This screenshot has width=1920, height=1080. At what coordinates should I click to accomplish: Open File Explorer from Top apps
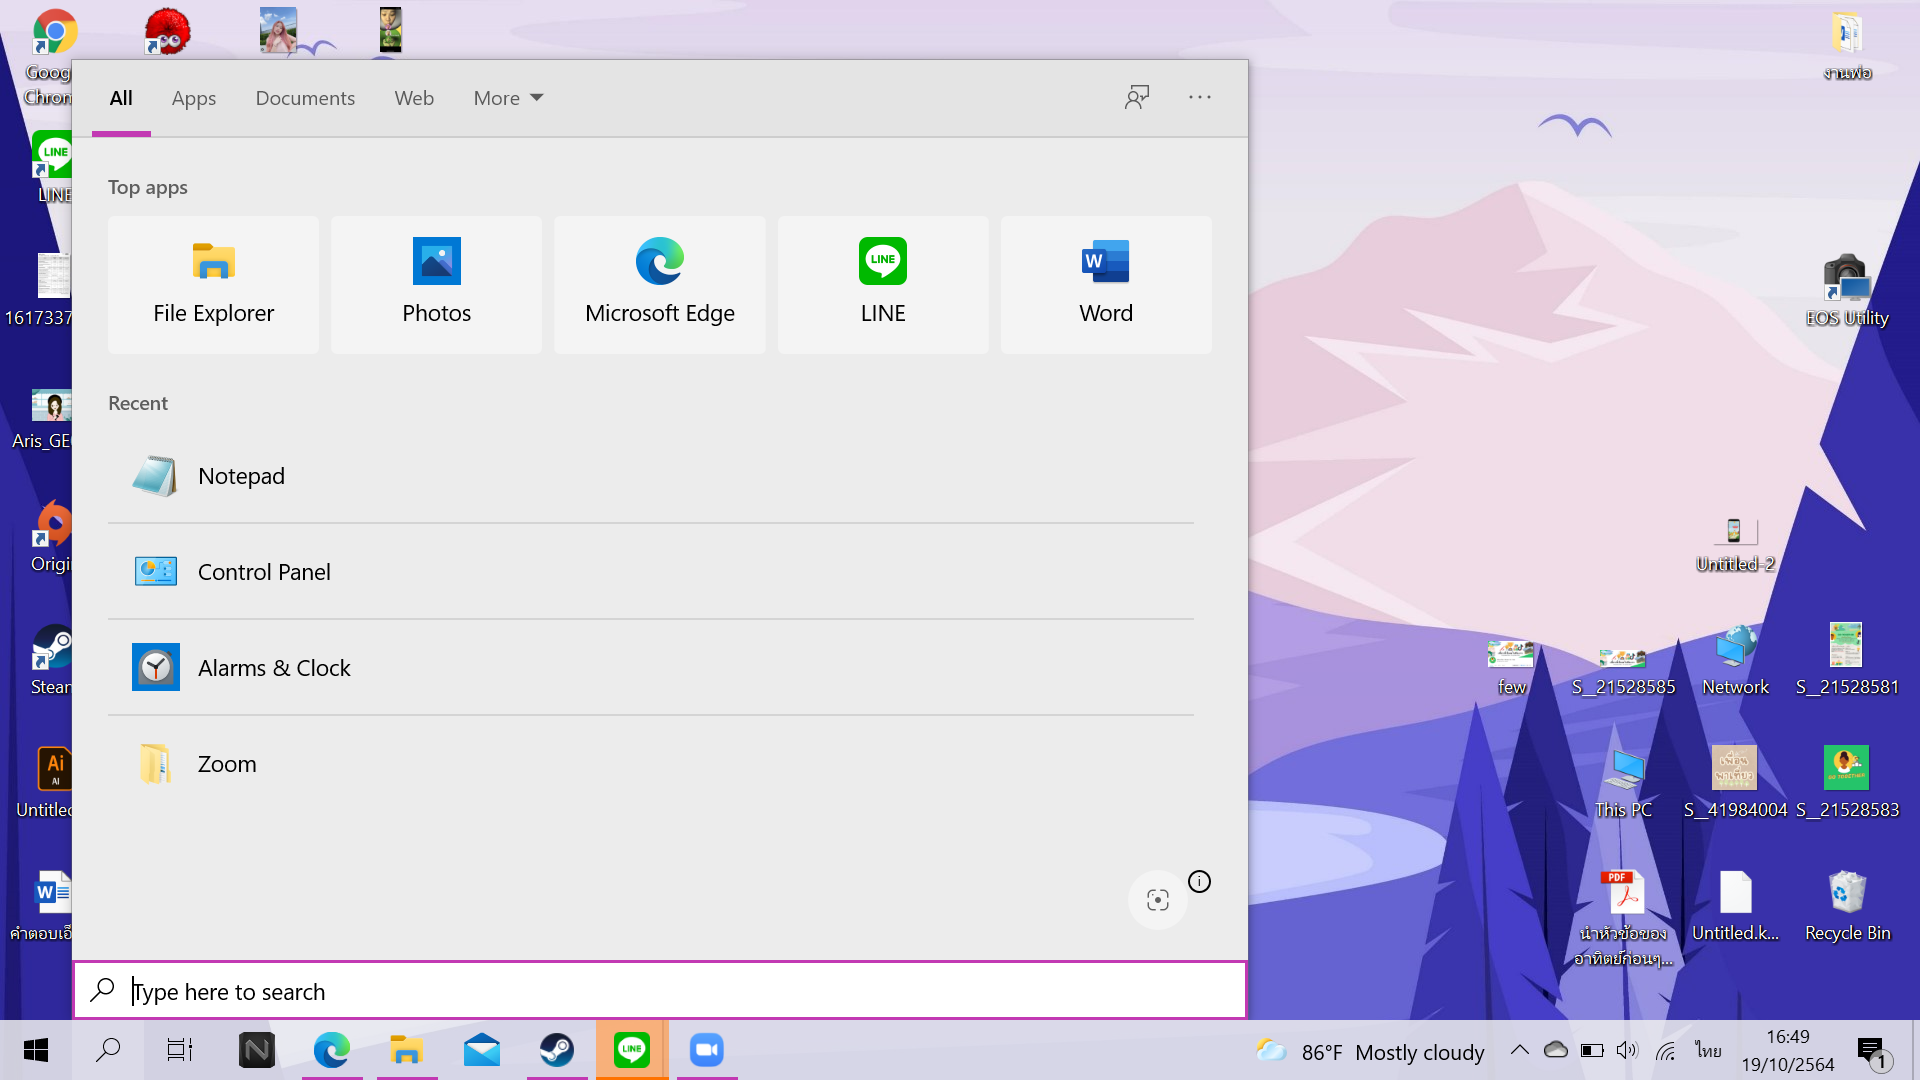click(213, 285)
